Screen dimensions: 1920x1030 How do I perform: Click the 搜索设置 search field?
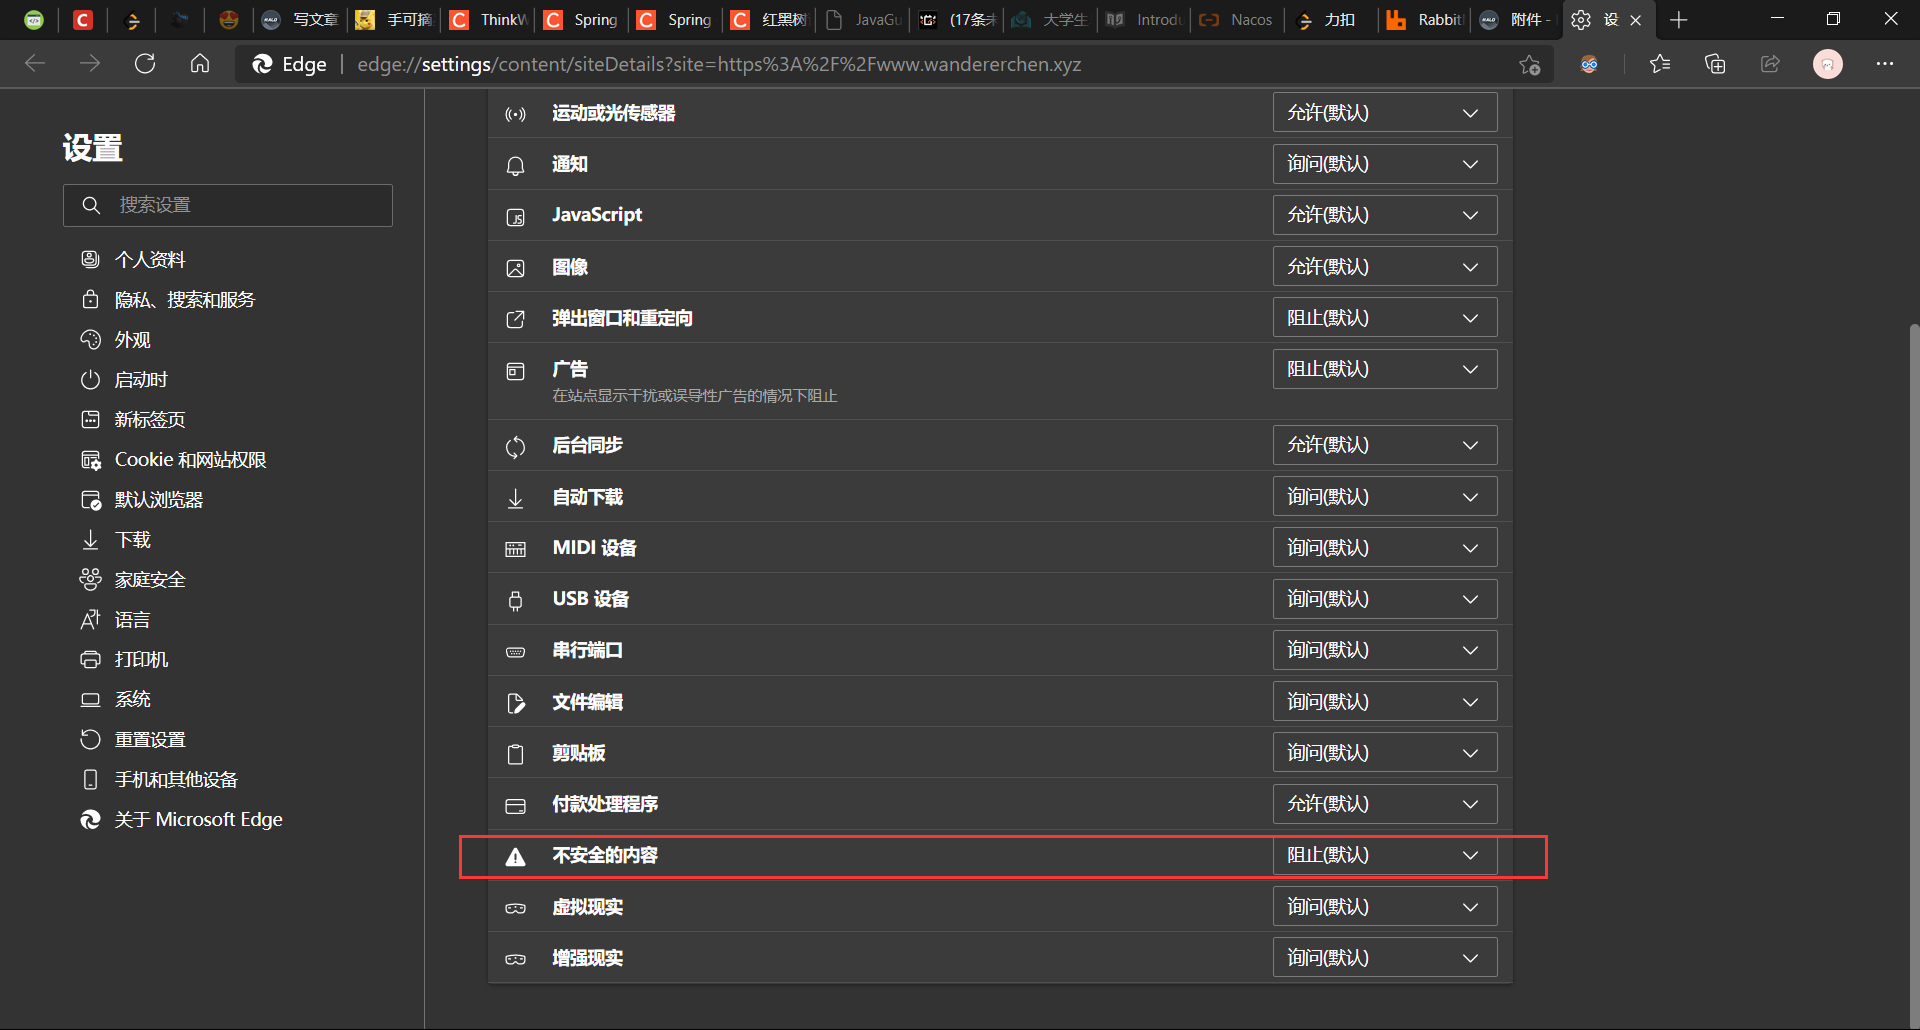click(228, 205)
